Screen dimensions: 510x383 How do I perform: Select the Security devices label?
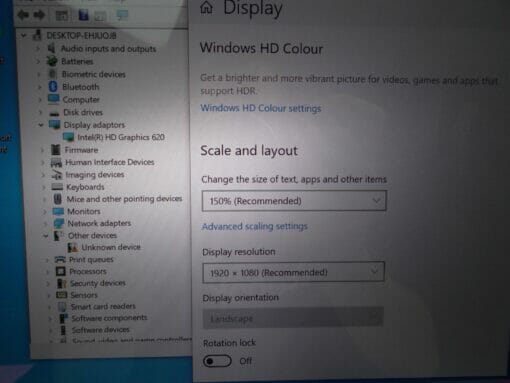click(x=98, y=283)
